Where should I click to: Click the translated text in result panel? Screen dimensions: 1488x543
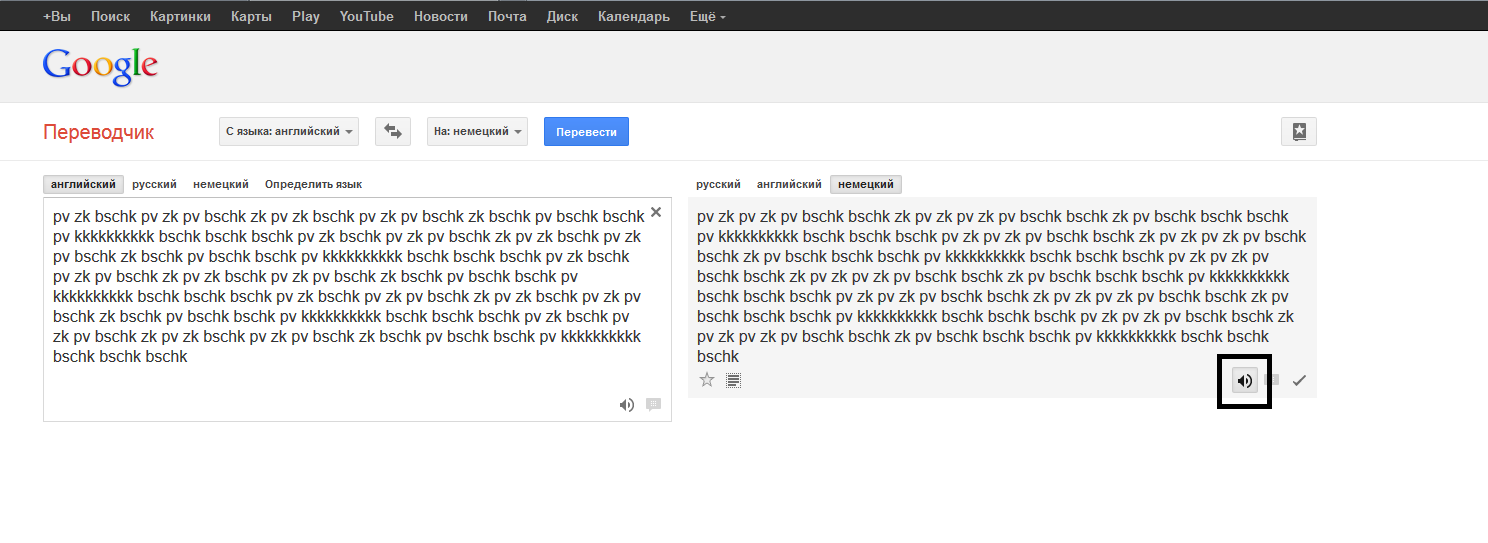pos(1001,286)
